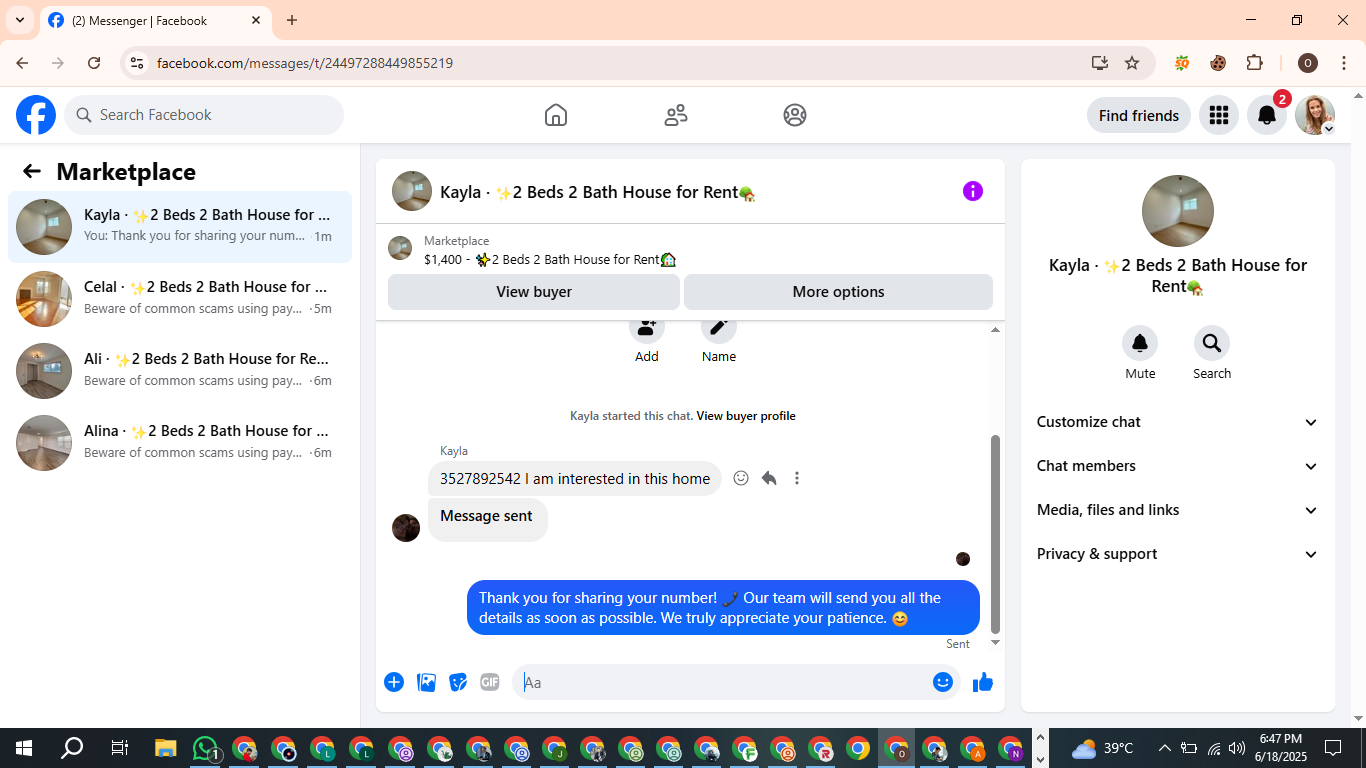Open more options for Kayla's message
This screenshot has width=1366, height=768.
pyautogui.click(x=797, y=478)
